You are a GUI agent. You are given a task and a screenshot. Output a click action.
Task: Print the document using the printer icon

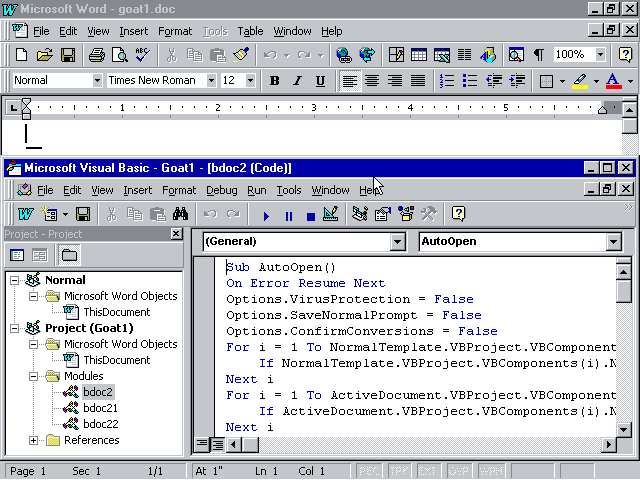[97, 55]
